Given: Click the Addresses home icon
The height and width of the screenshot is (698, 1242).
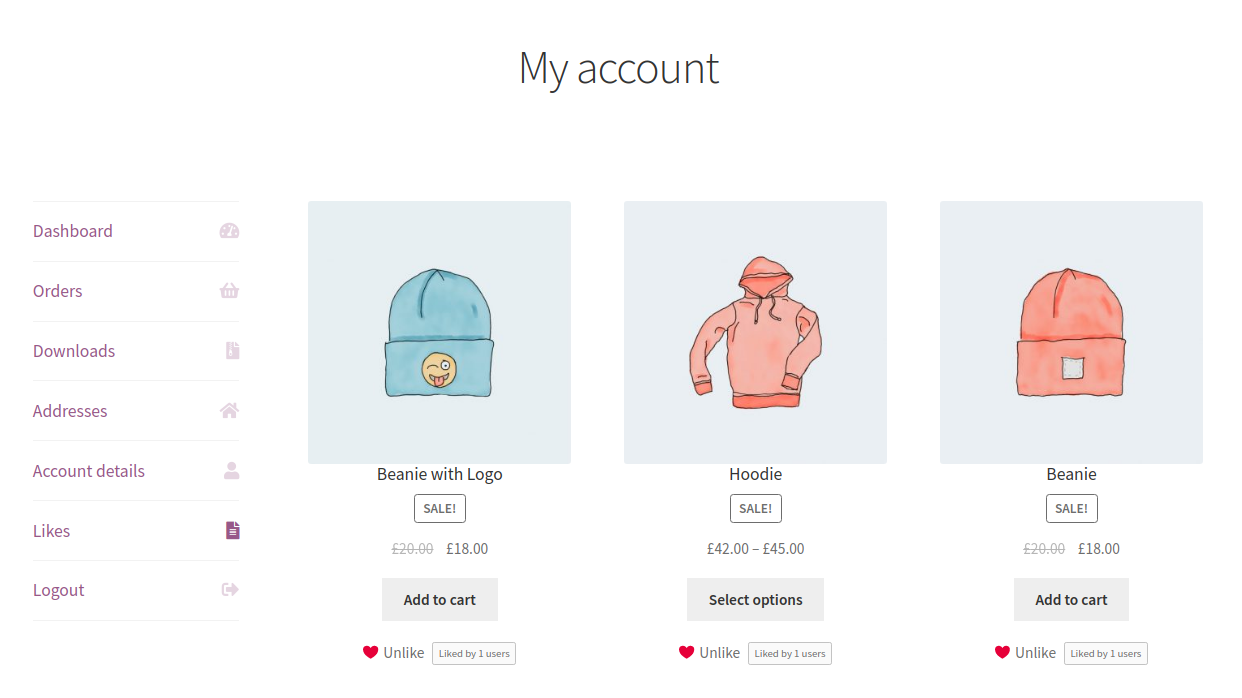Looking at the screenshot, I should (x=229, y=410).
